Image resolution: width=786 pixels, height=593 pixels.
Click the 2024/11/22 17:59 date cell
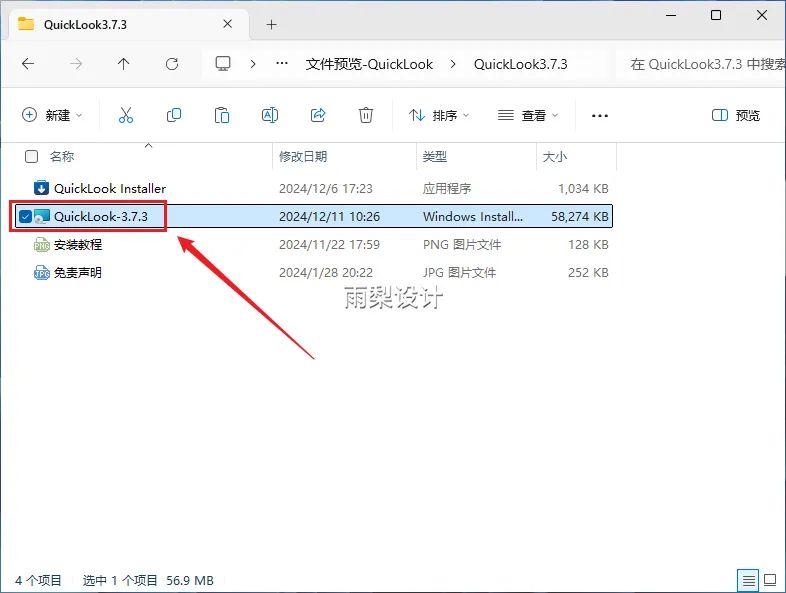point(329,245)
